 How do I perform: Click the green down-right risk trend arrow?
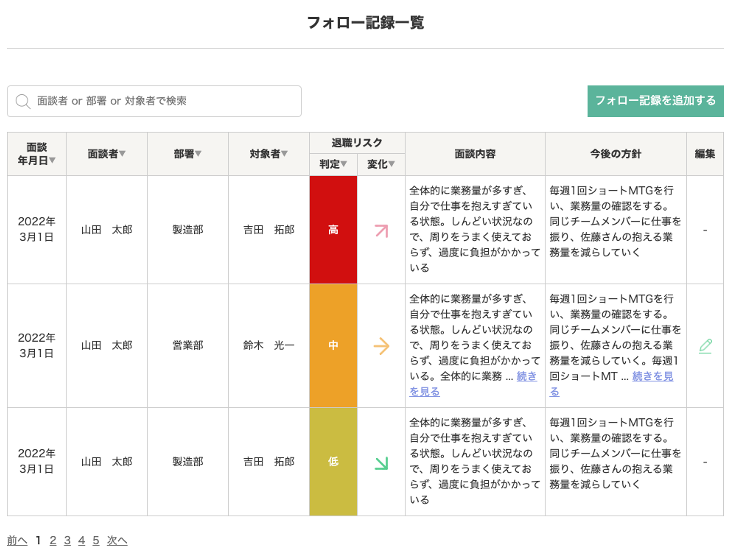coord(381,463)
